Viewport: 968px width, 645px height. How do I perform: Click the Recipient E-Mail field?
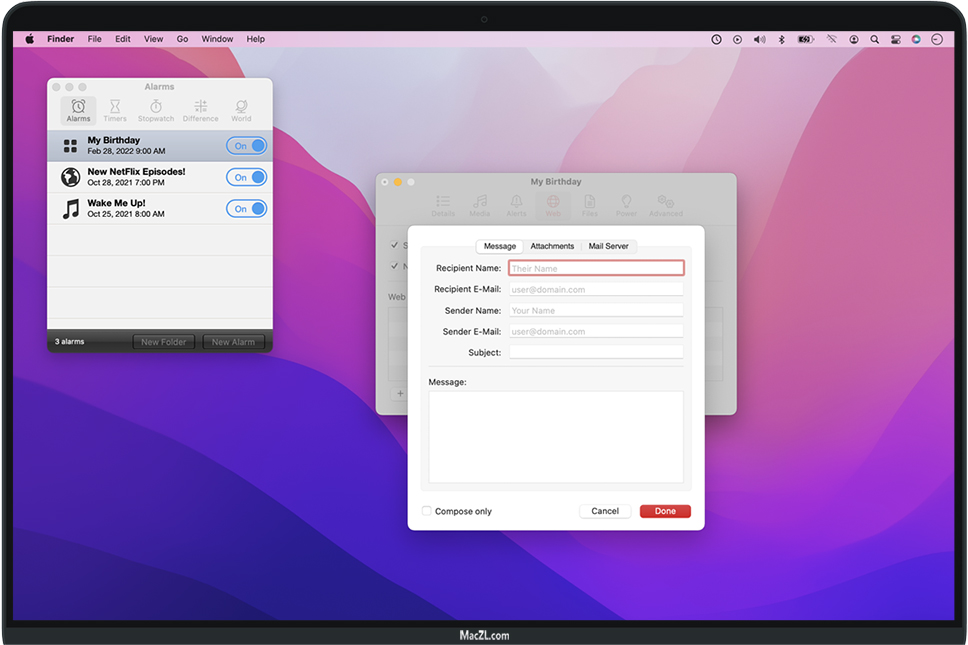596,289
